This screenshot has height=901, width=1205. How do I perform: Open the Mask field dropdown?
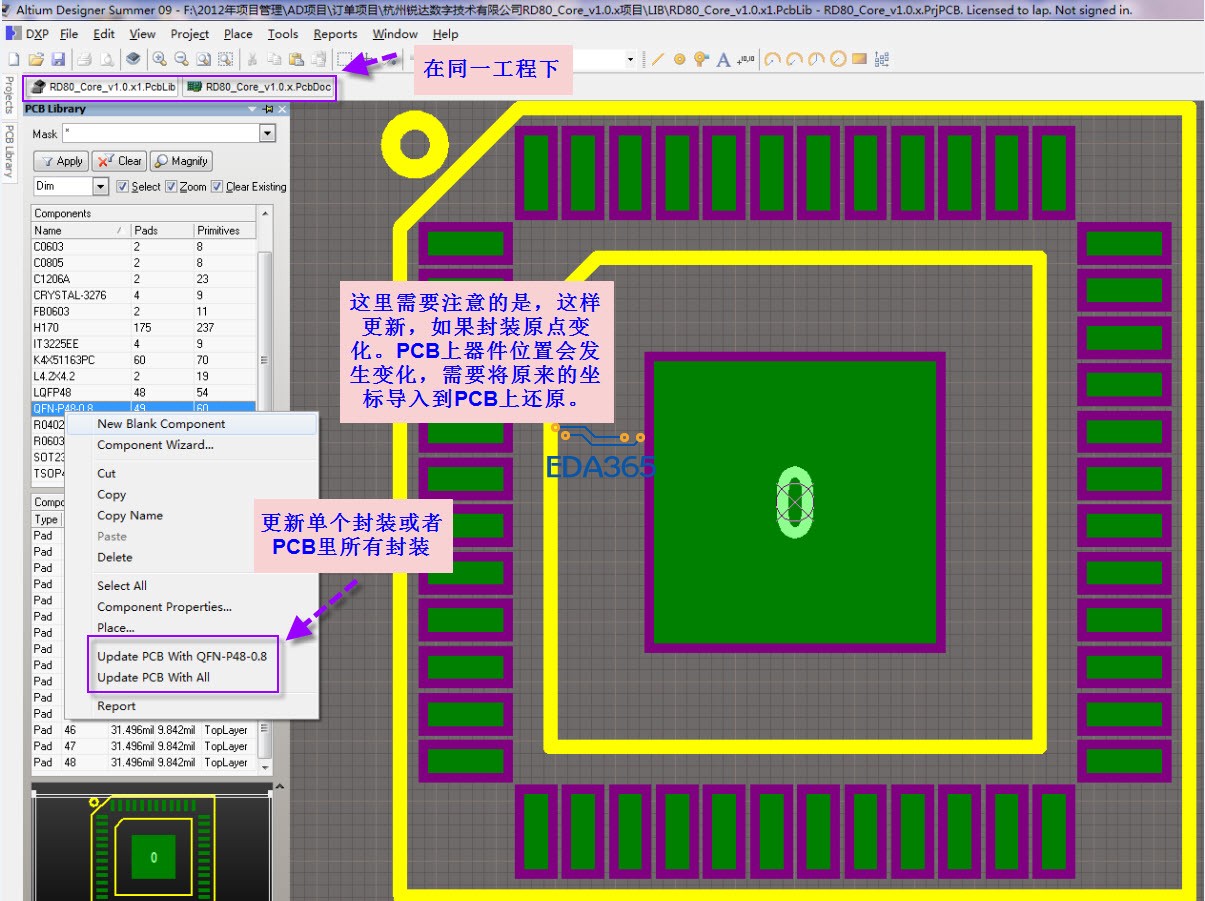pos(267,134)
